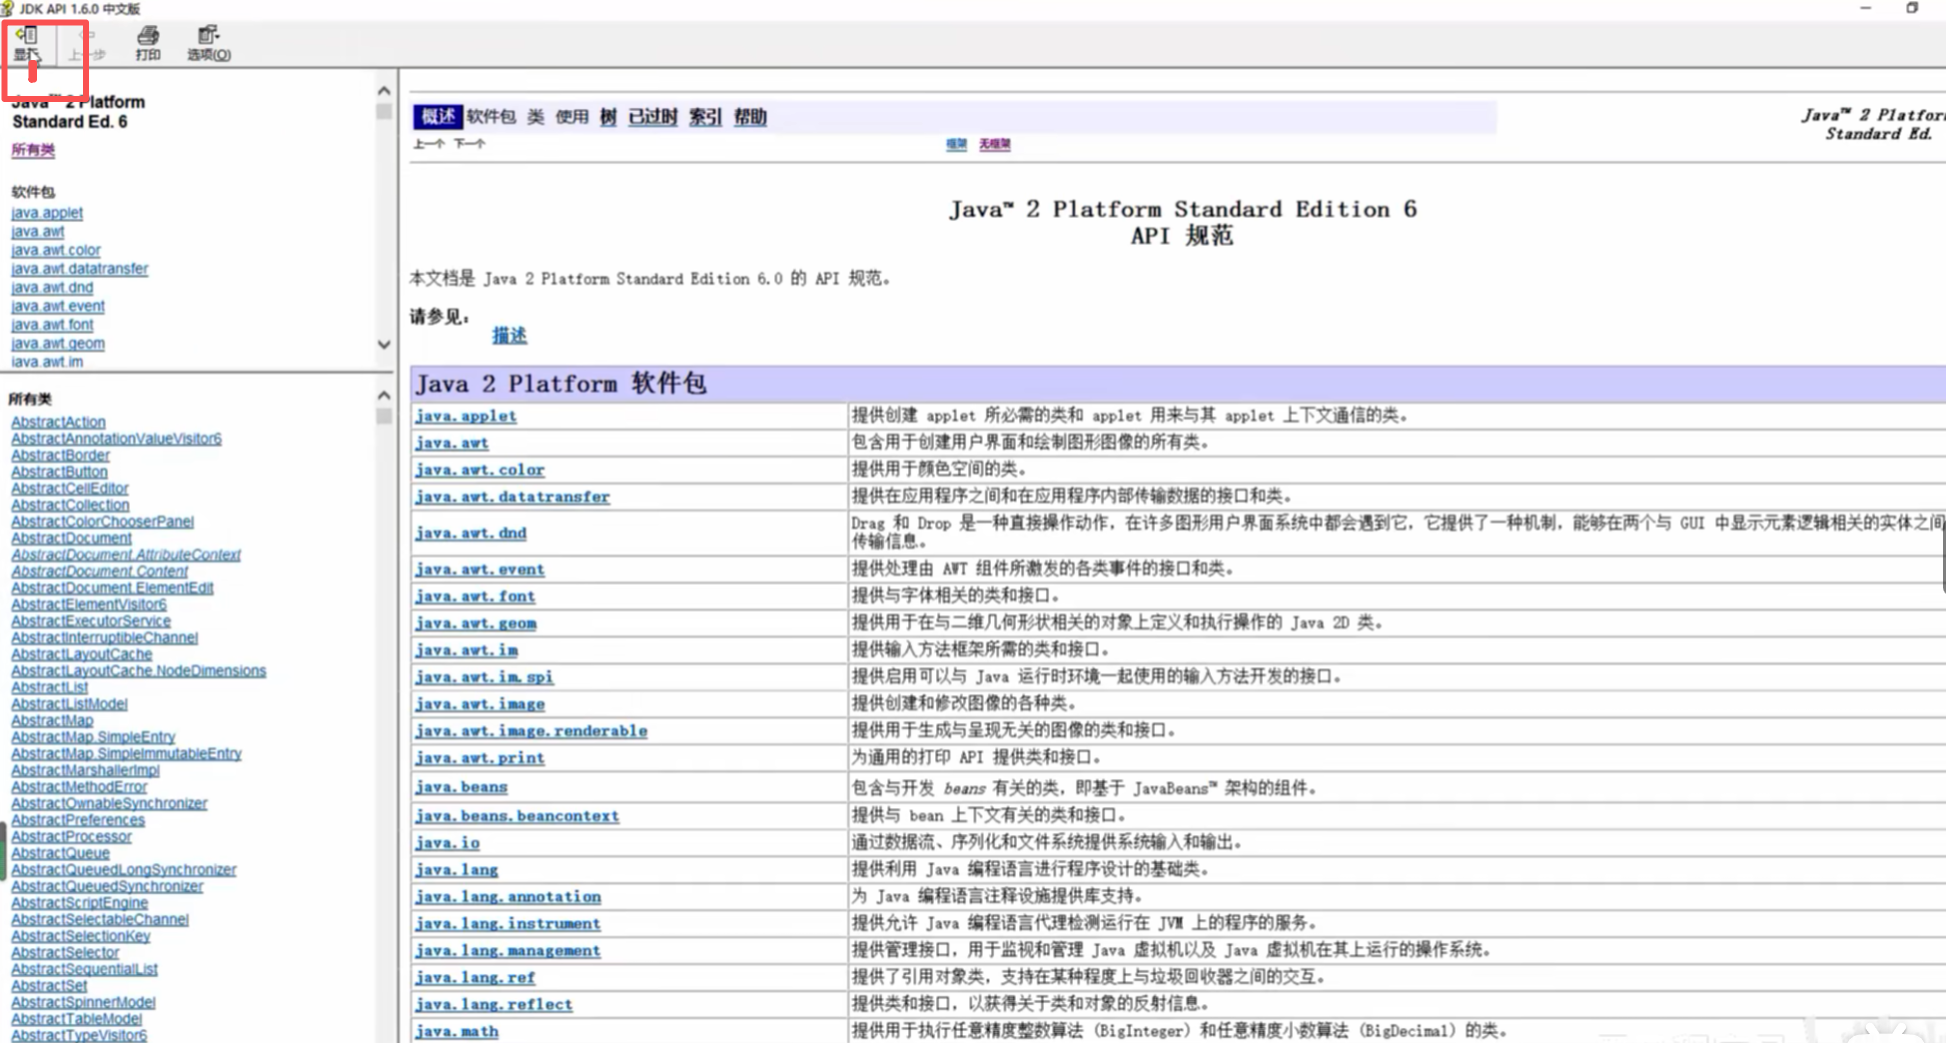Viewport: 1946px width, 1043px height.
Task: Open java.beans.beancontext package link
Action: [x=517, y=816]
